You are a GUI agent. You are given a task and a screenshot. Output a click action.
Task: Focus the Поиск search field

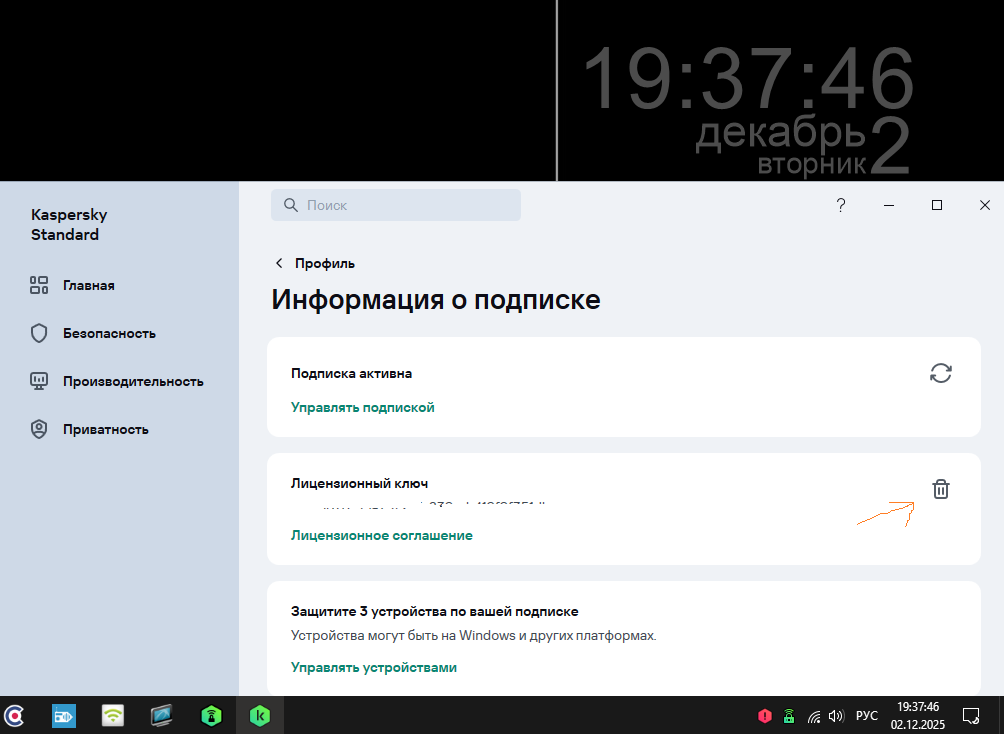(396, 205)
